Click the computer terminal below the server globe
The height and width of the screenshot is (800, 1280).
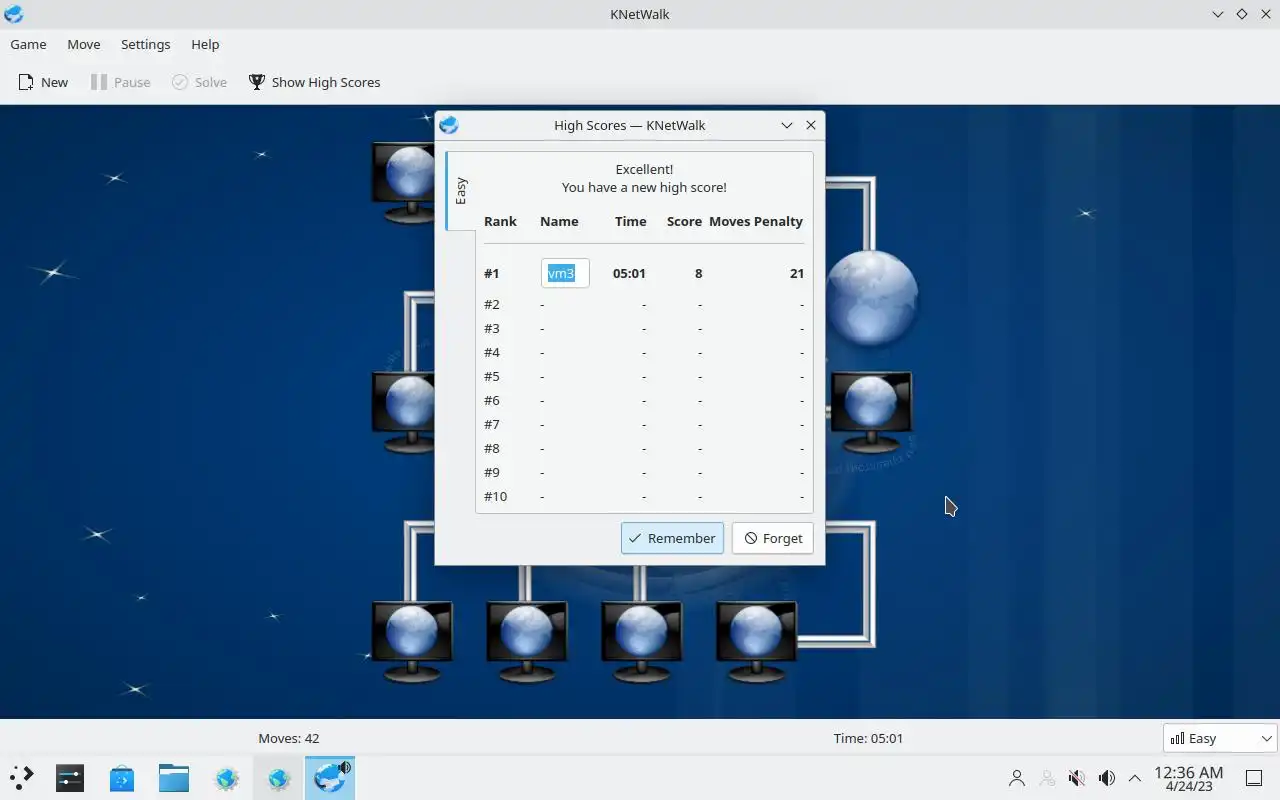[x=870, y=412]
